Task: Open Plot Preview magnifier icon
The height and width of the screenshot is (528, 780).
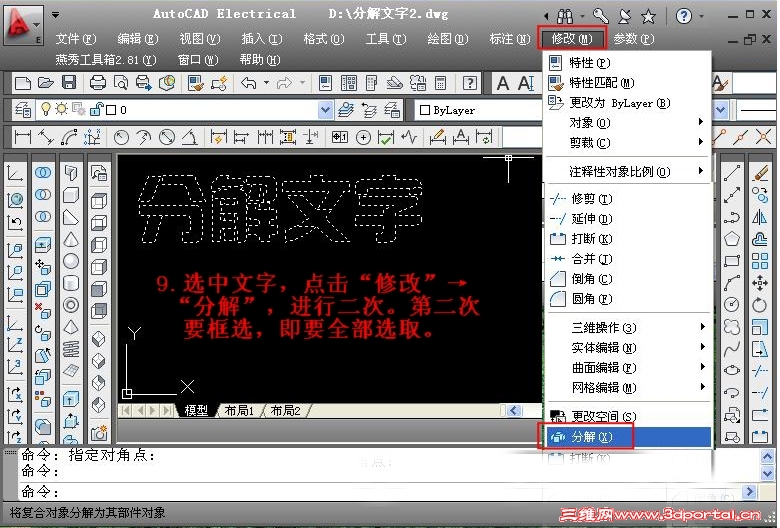Action: tap(121, 83)
